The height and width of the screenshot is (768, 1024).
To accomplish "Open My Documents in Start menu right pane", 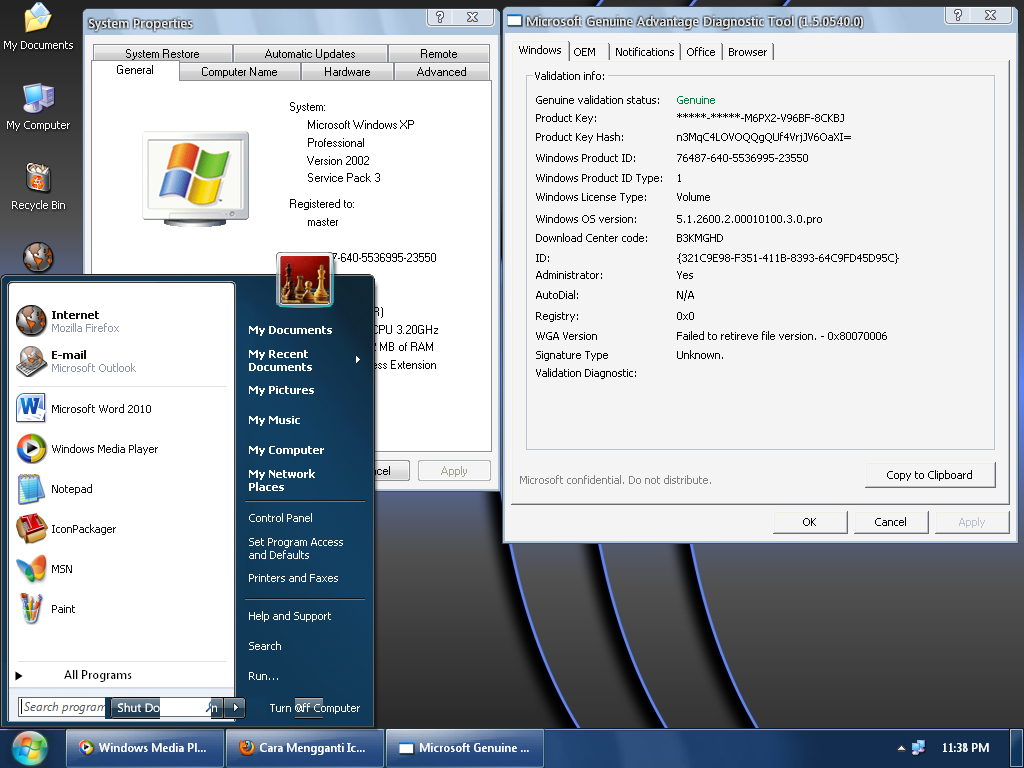I will (x=290, y=330).
